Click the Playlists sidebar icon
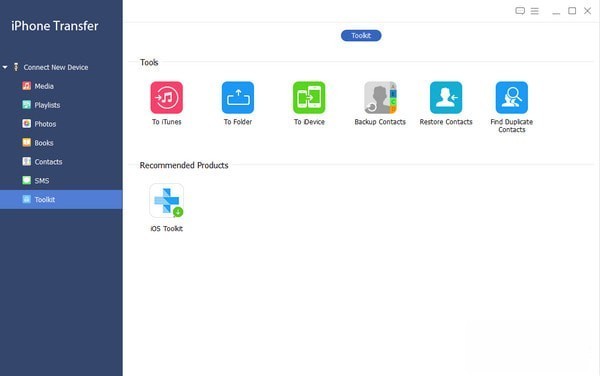 26,104
